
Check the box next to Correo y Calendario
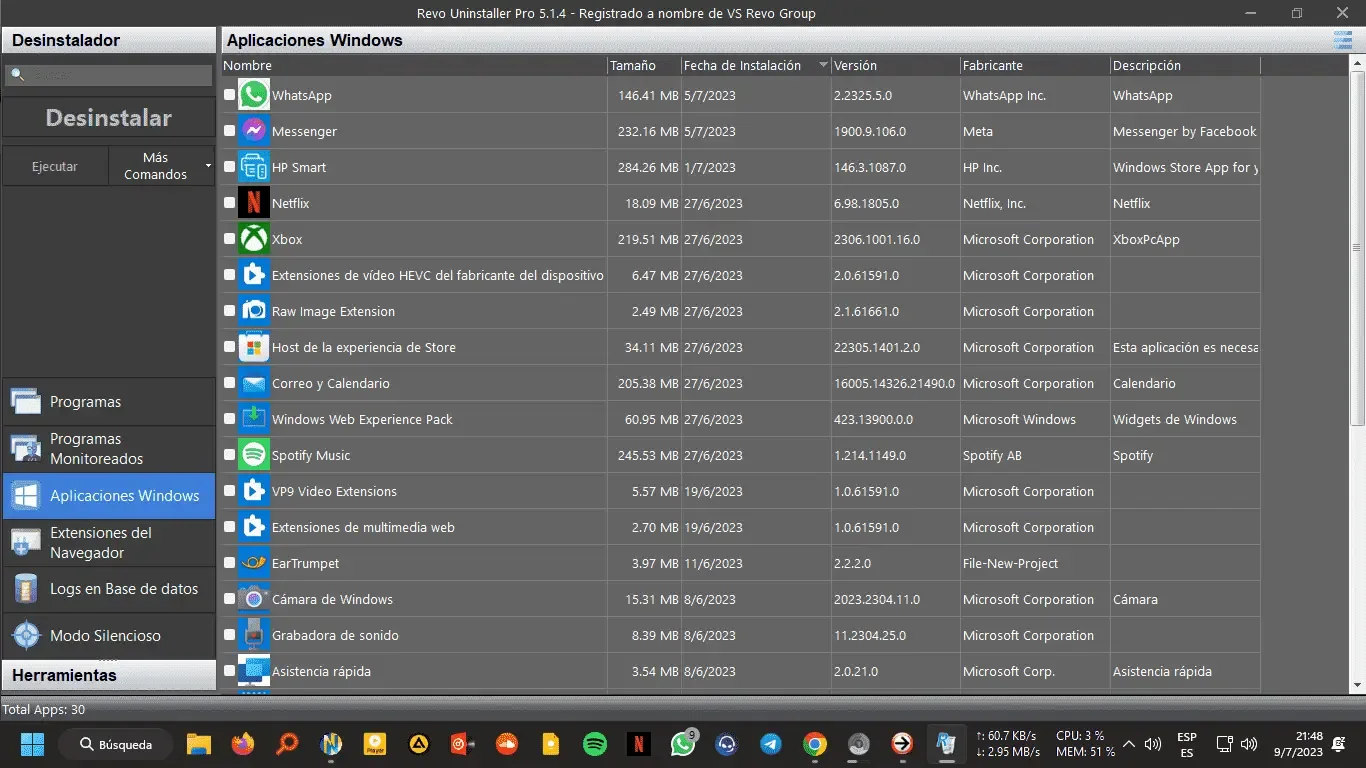[230, 383]
